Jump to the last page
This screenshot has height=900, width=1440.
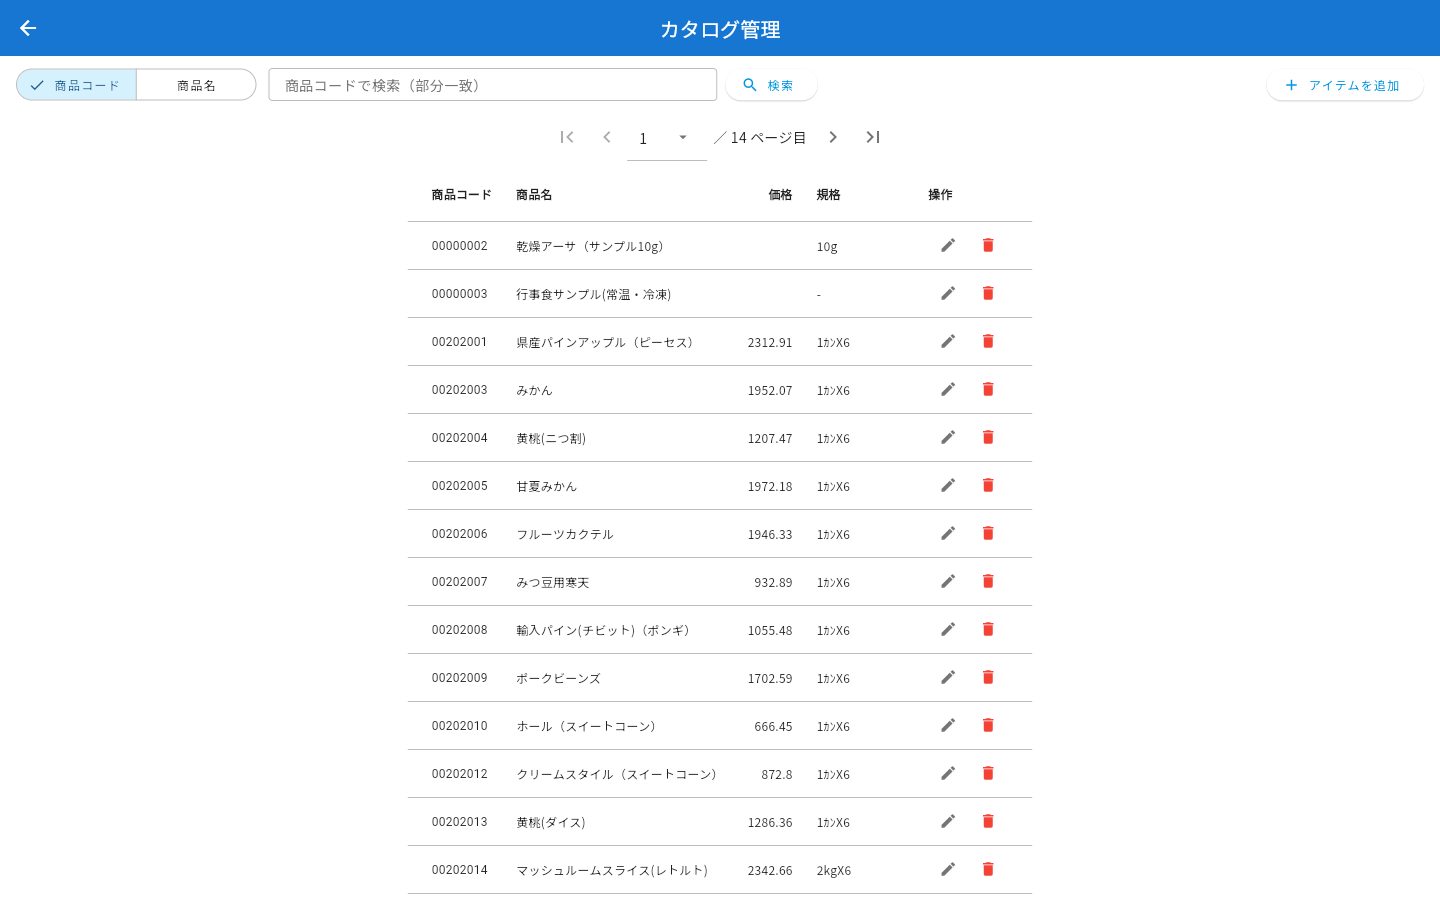(873, 137)
